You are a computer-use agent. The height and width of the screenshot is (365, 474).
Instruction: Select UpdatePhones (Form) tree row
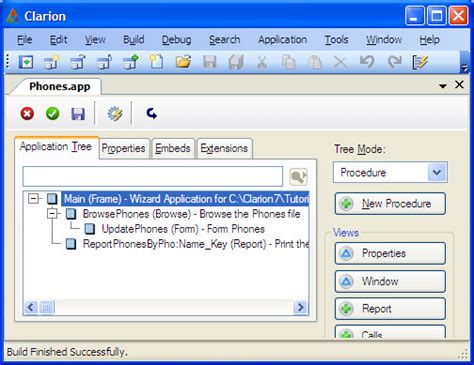(183, 229)
